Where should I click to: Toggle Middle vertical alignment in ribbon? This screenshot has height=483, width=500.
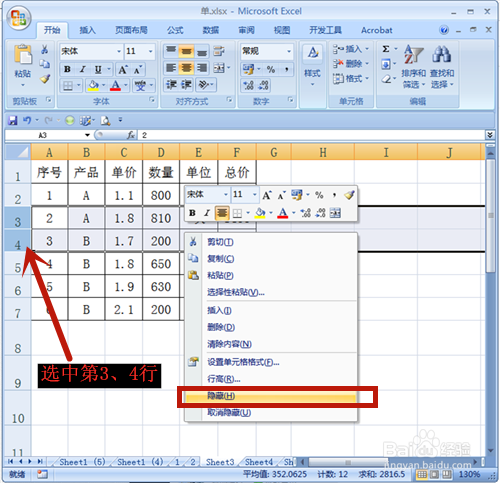(186, 51)
